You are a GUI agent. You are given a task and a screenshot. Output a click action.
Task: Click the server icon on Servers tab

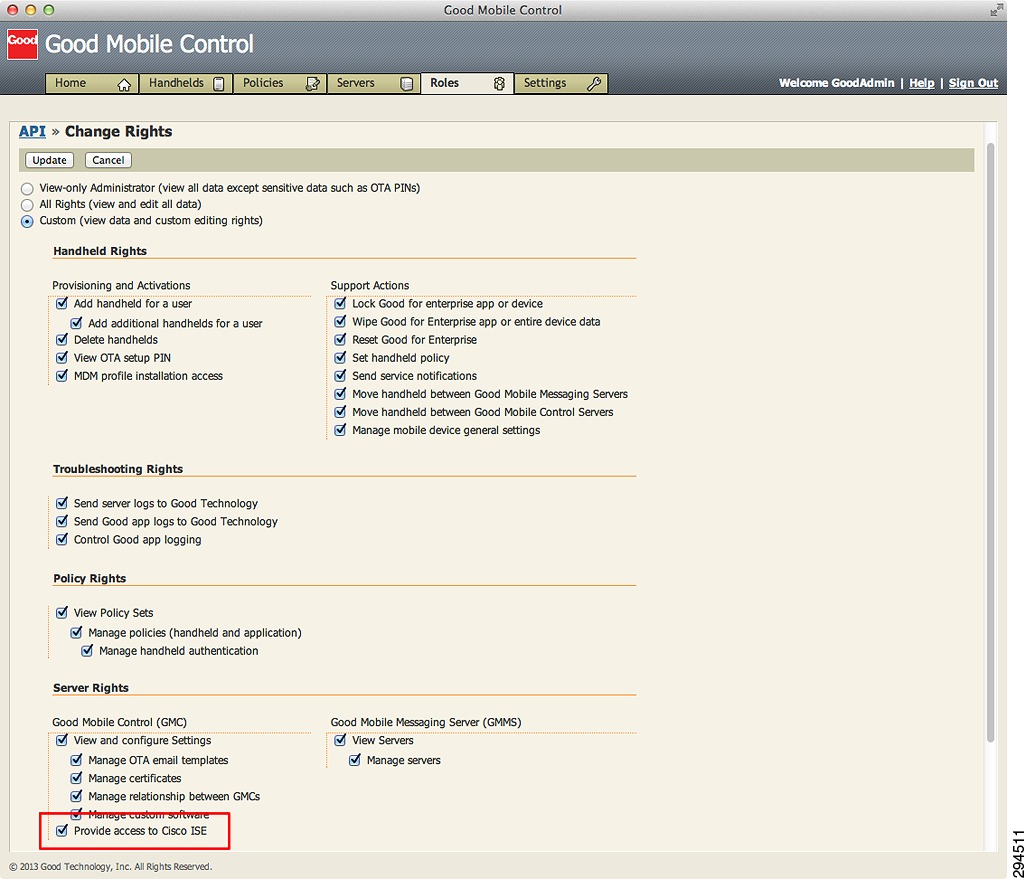coord(407,84)
